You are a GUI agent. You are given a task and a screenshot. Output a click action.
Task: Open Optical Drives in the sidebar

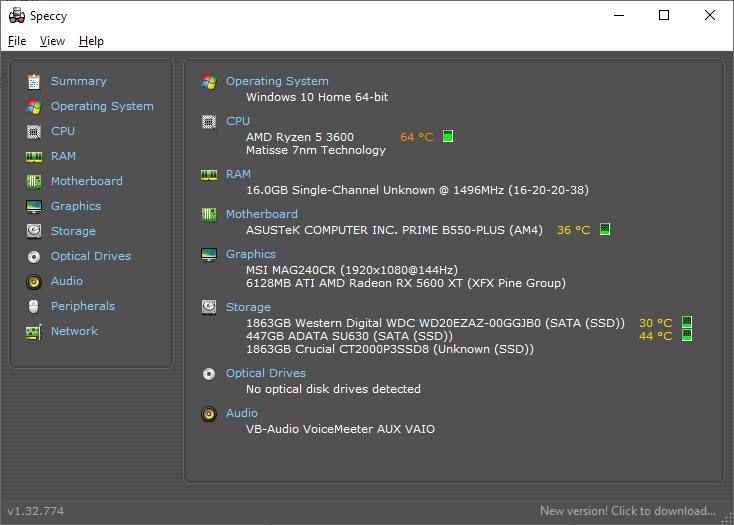click(91, 256)
